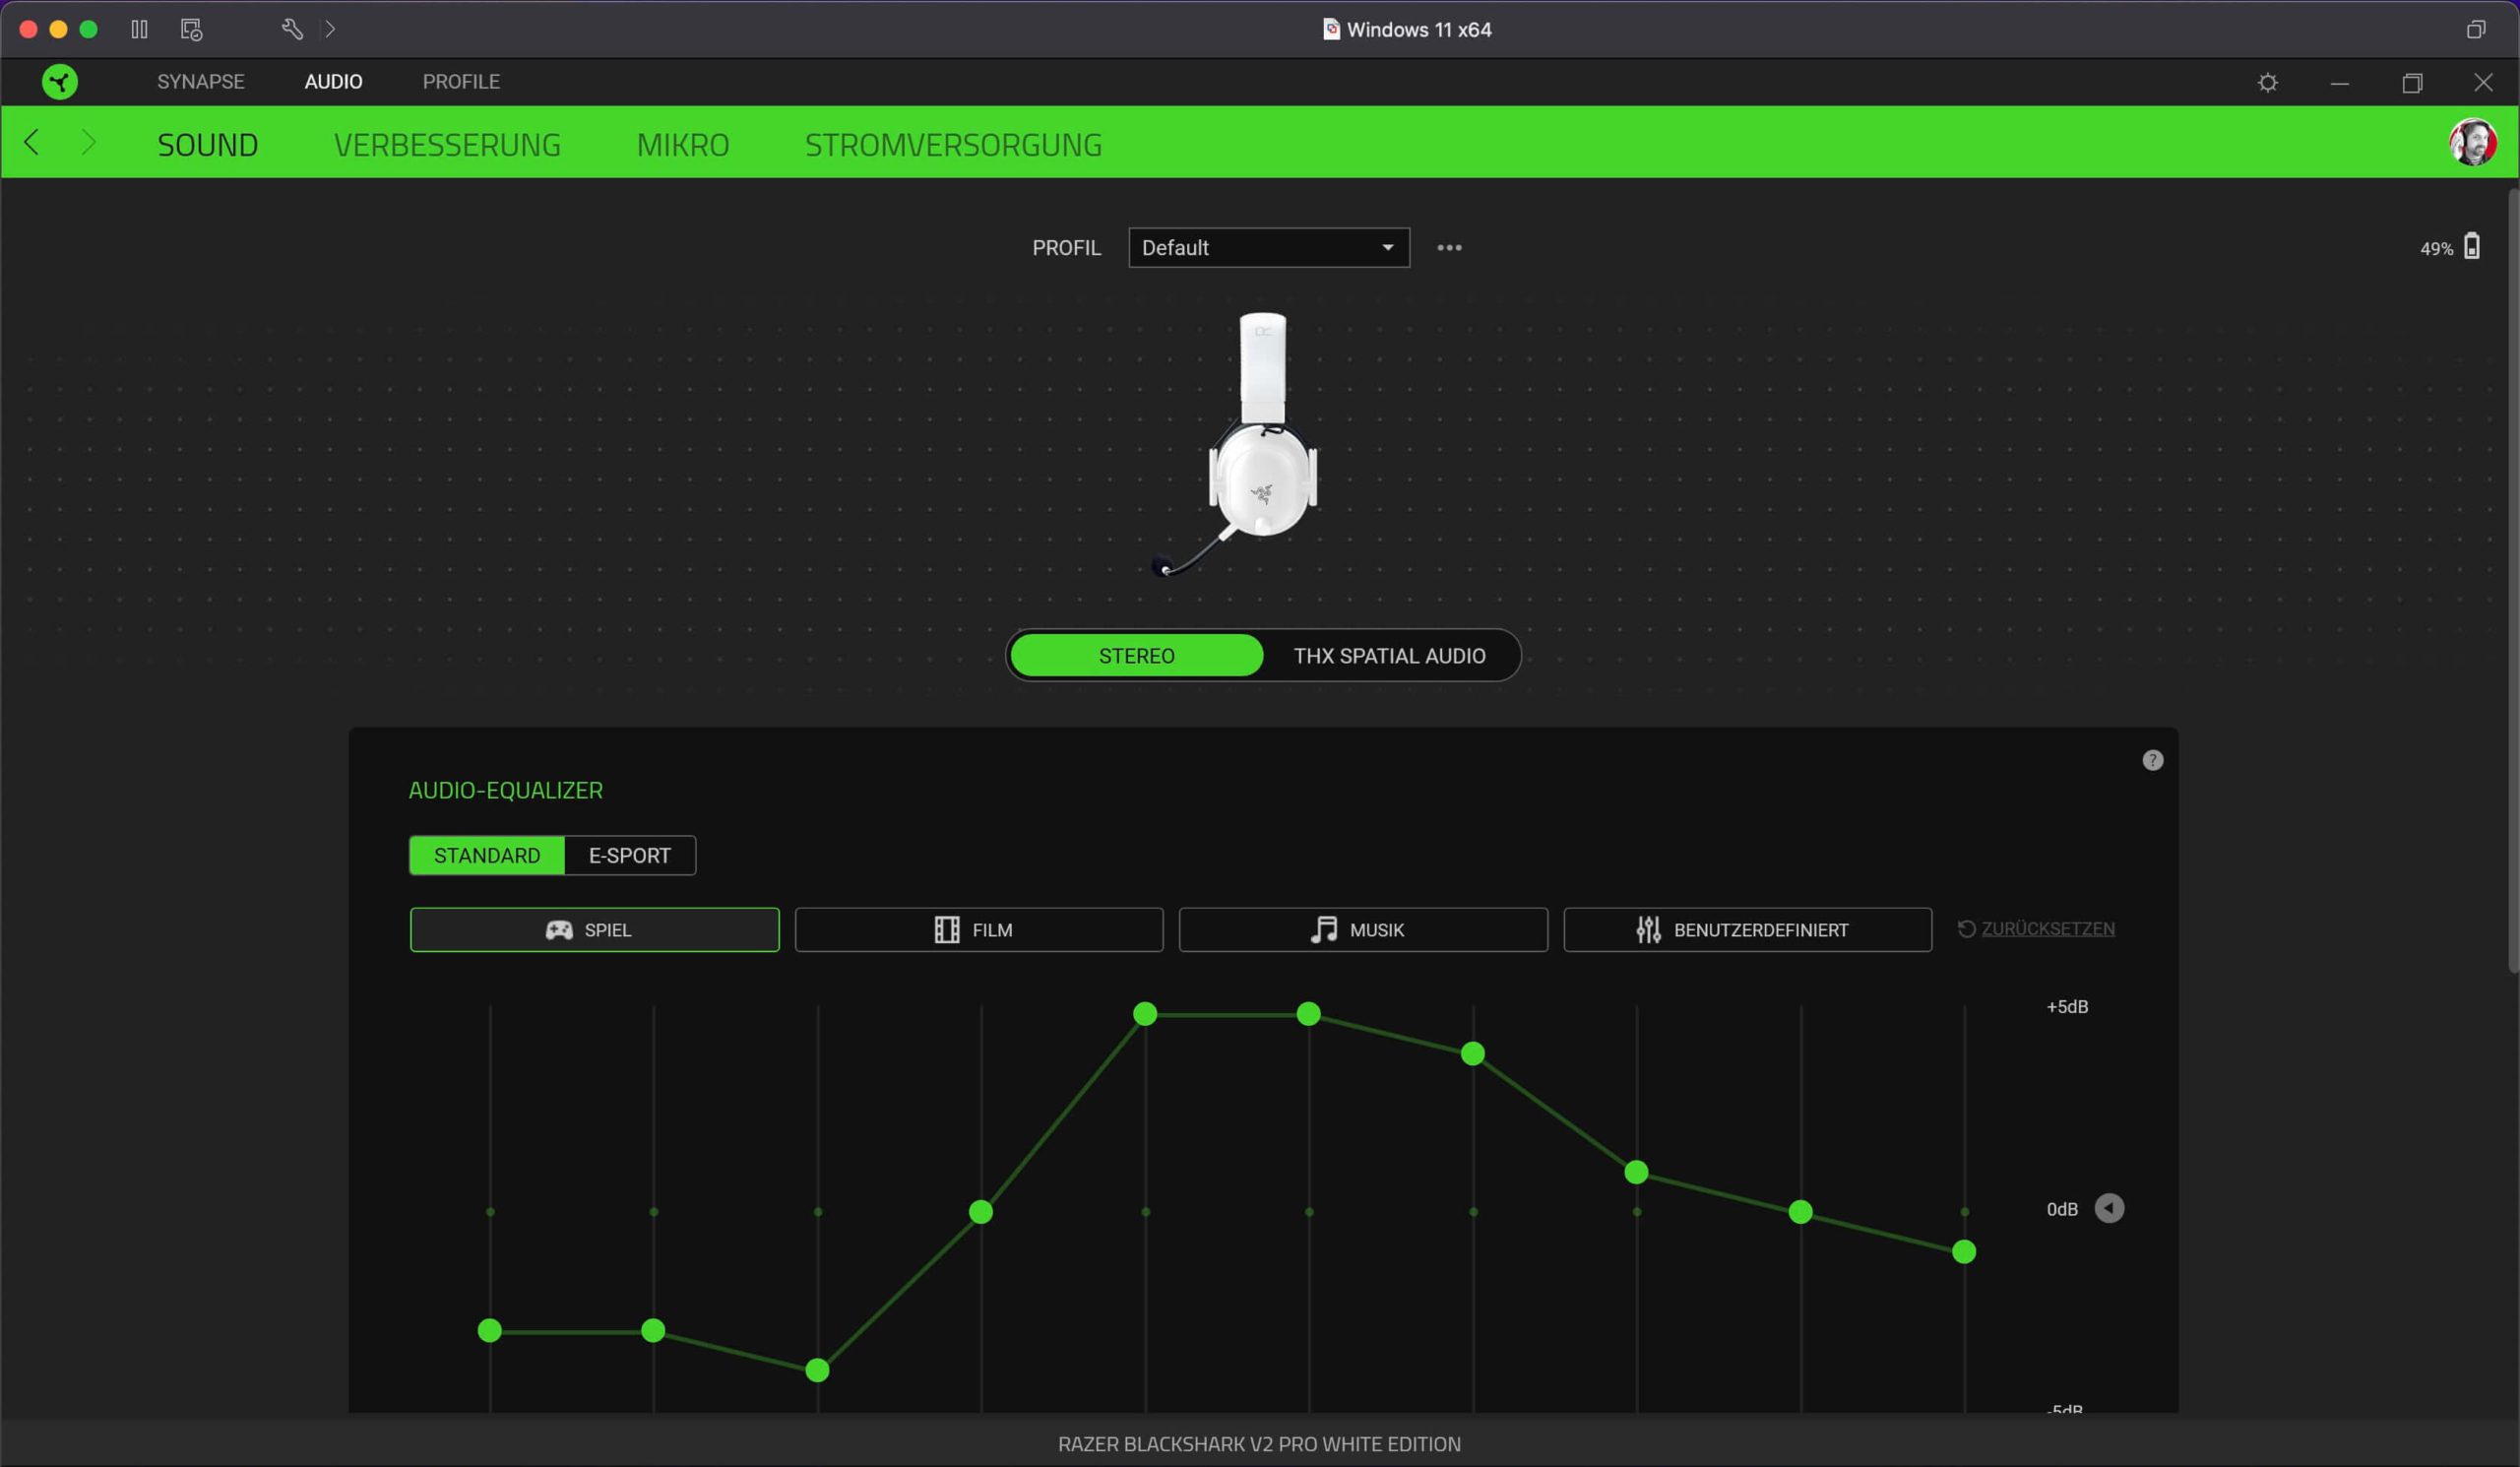
Task: Switch to the Verbesserung tab
Action: 447,145
